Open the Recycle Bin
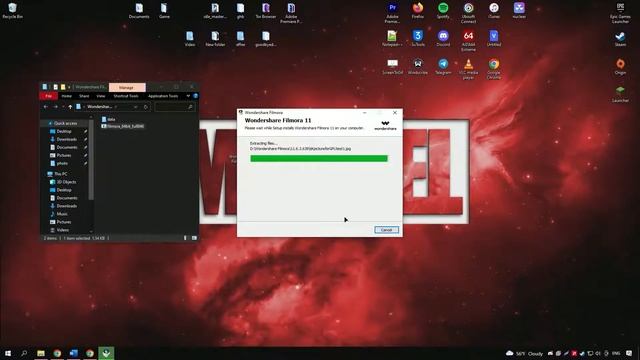This screenshot has width=640, height=360. [12, 11]
